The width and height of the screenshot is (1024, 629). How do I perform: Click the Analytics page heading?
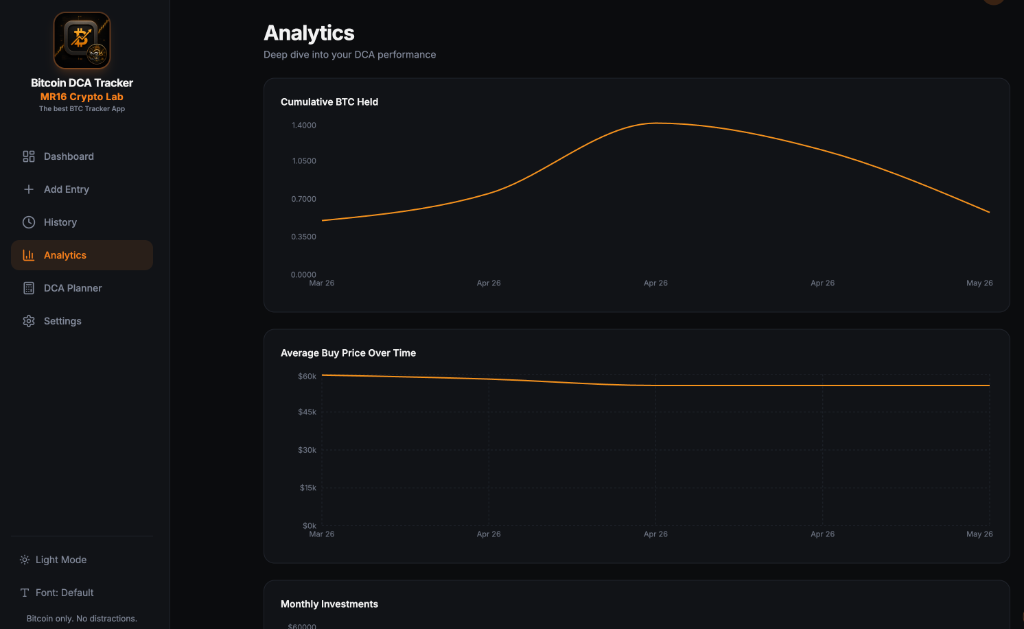[x=309, y=33]
